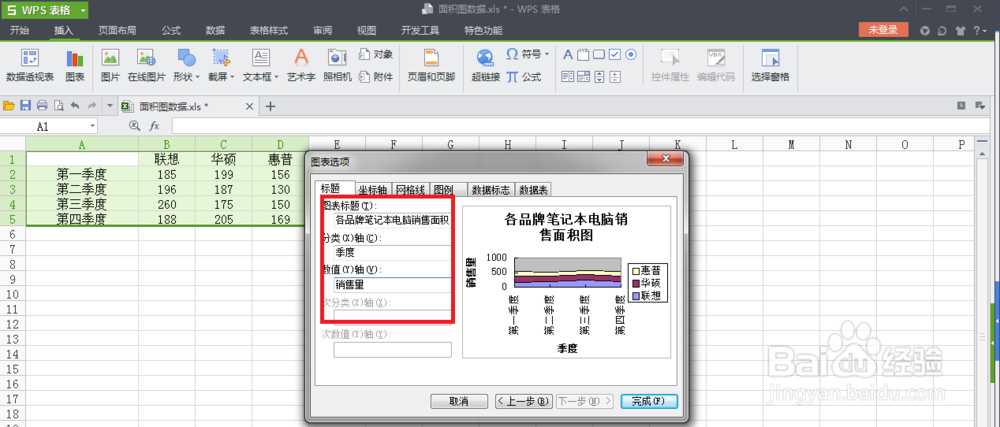Insert a label form control (A icon)
This screenshot has height=427, width=1000.
click(568, 55)
